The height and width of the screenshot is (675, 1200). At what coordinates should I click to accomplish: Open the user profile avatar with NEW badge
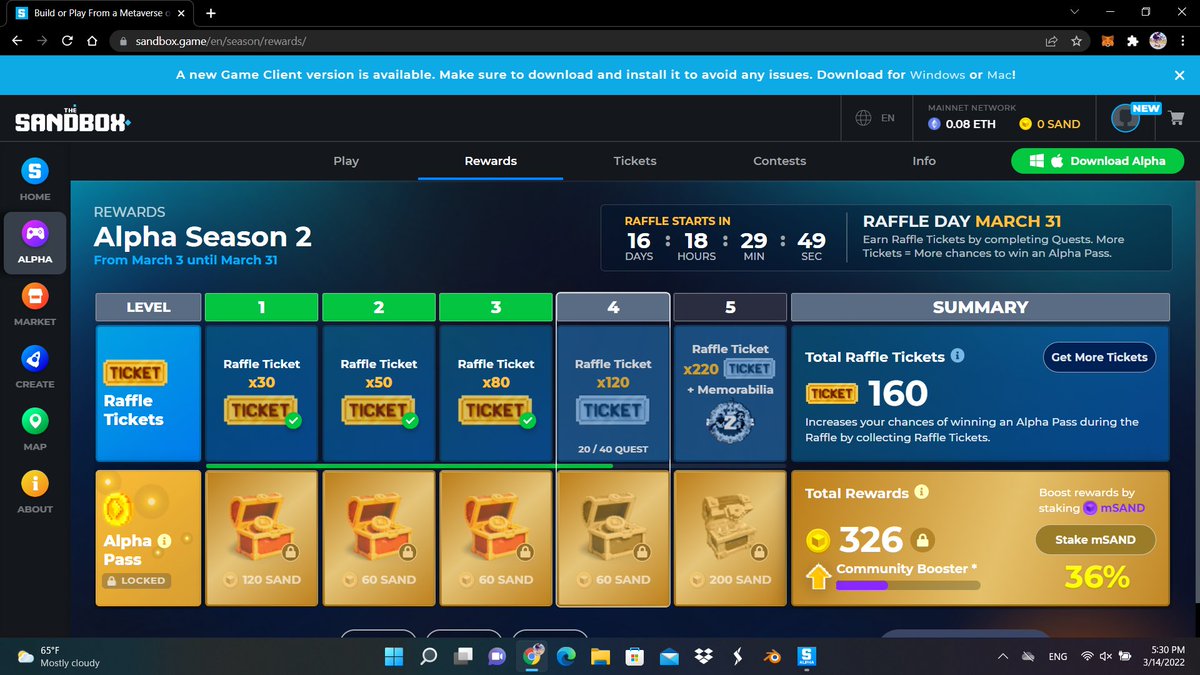pyautogui.click(x=1126, y=118)
